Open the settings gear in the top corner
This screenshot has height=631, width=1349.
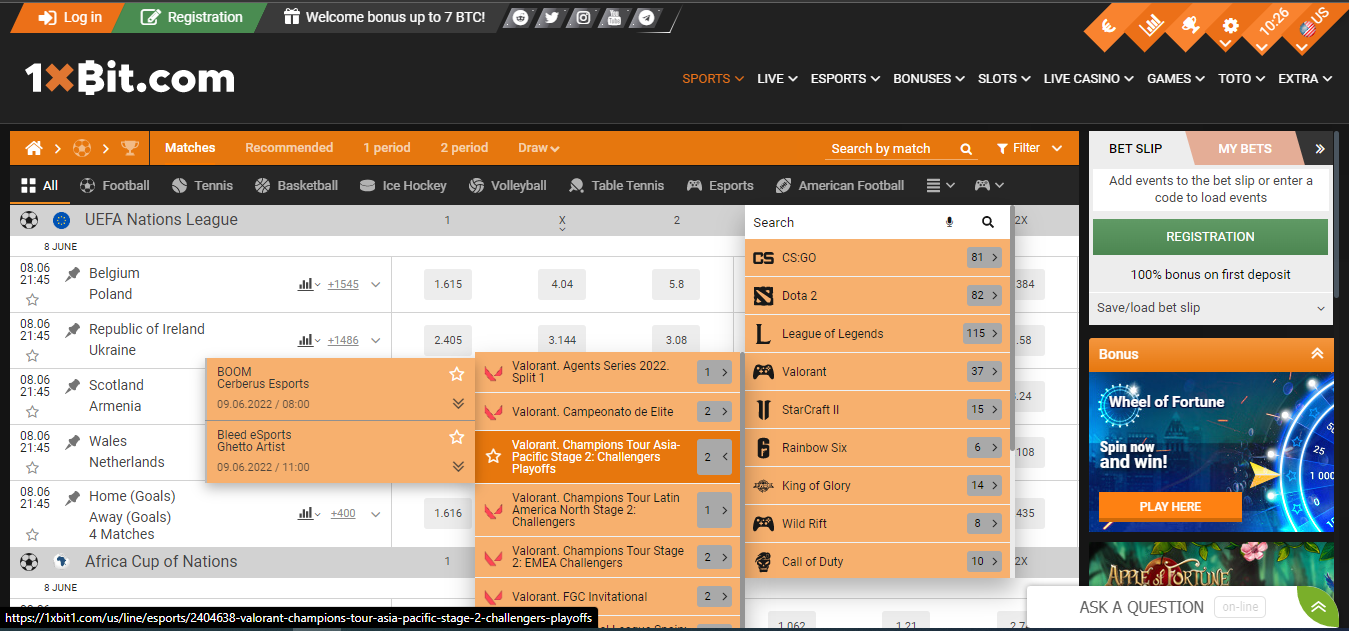(x=1229, y=27)
